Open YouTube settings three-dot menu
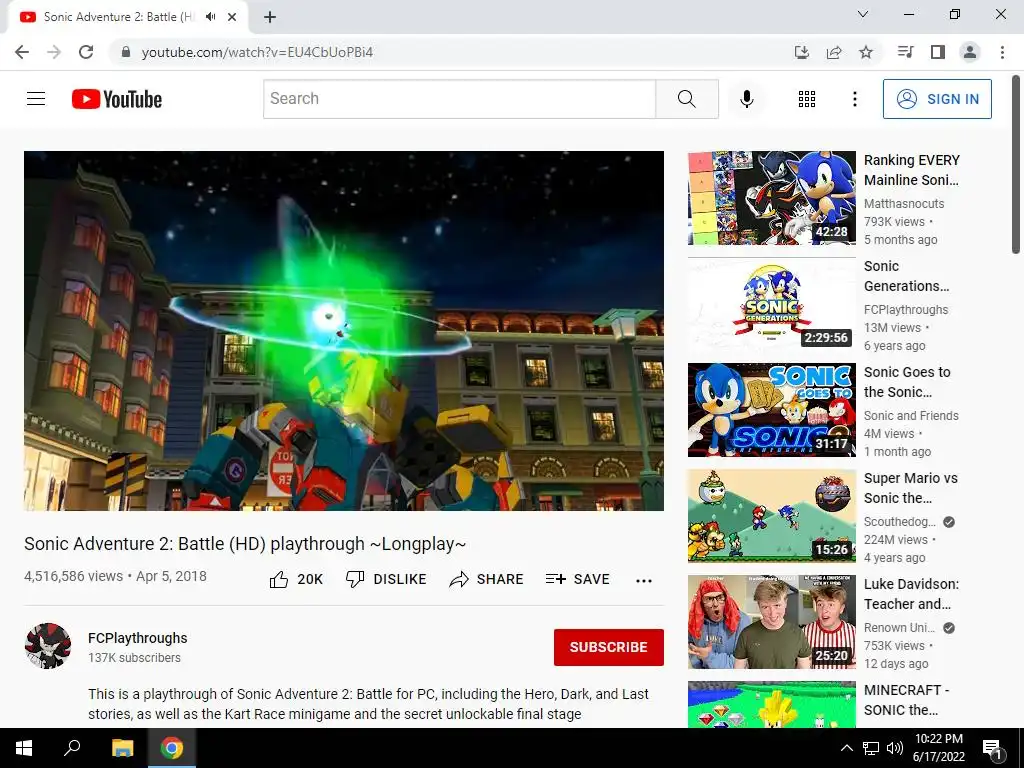Viewport: 1024px width, 768px height. coord(854,99)
